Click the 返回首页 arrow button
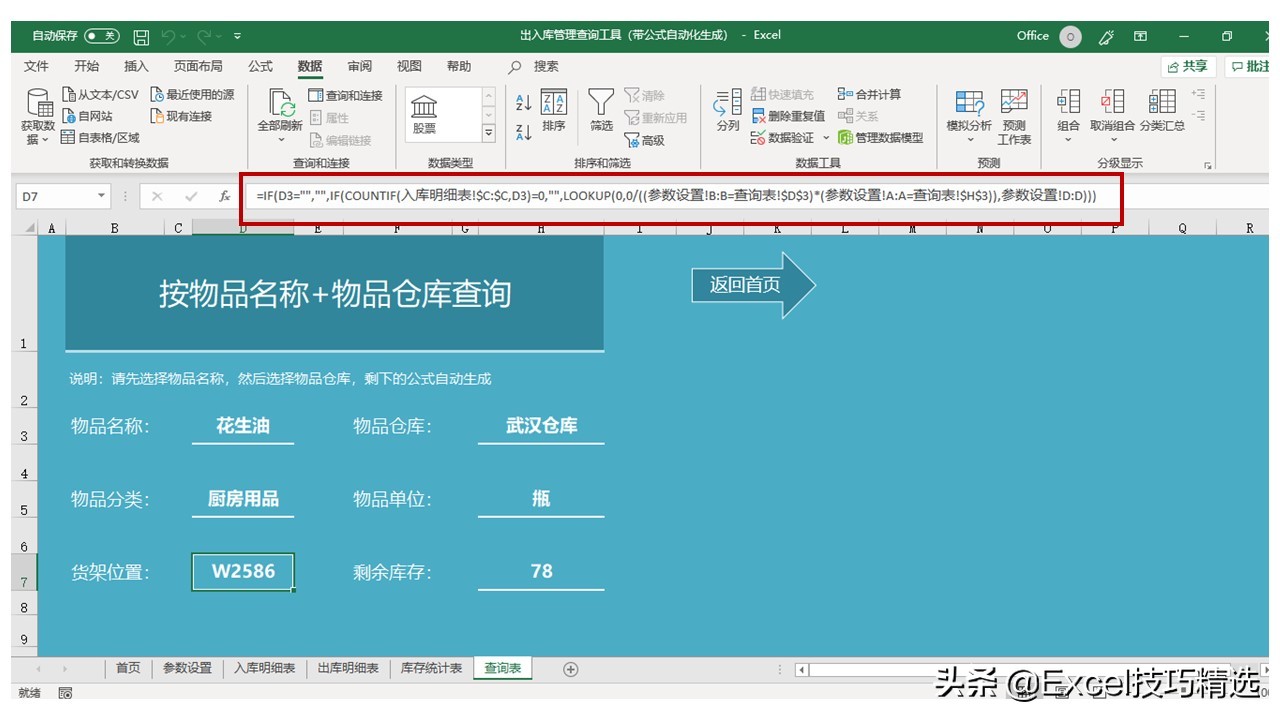 (x=745, y=285)
